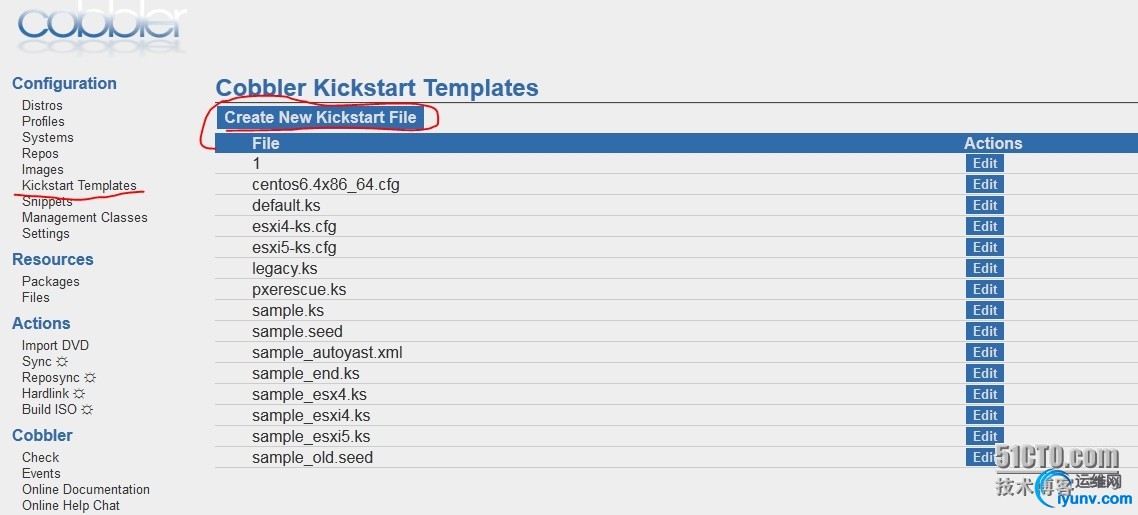This screenshot has width=1138, height=515.
Task: Edit default.ks template
Action: 984,205
